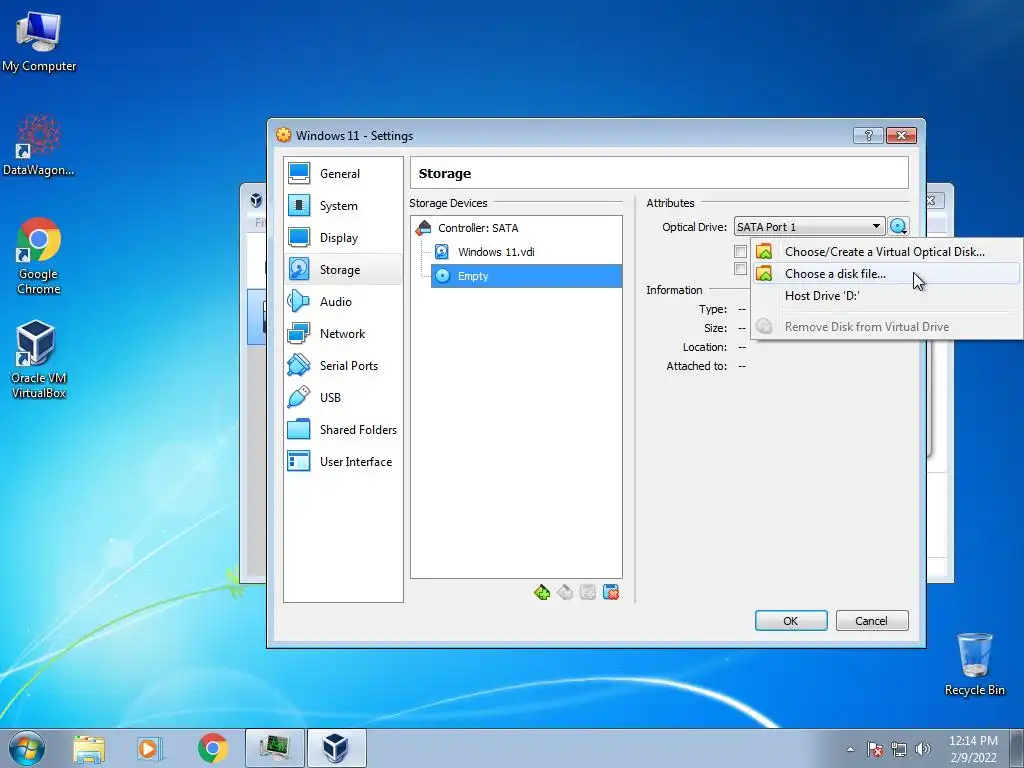The width and height of the screenshot is (1024, 768).
Task: Open the Recycle Bin
Action: [975, 664]
